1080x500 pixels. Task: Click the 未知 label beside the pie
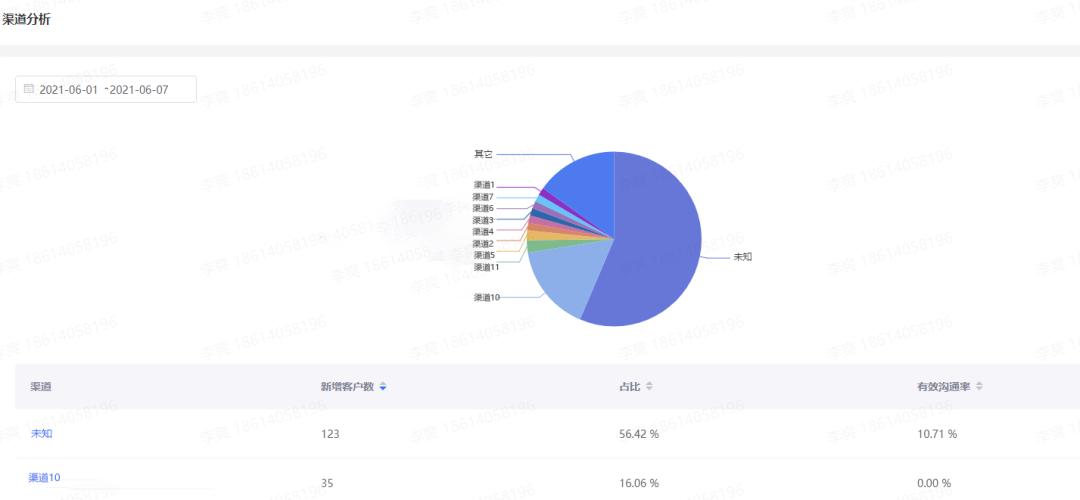742,257
